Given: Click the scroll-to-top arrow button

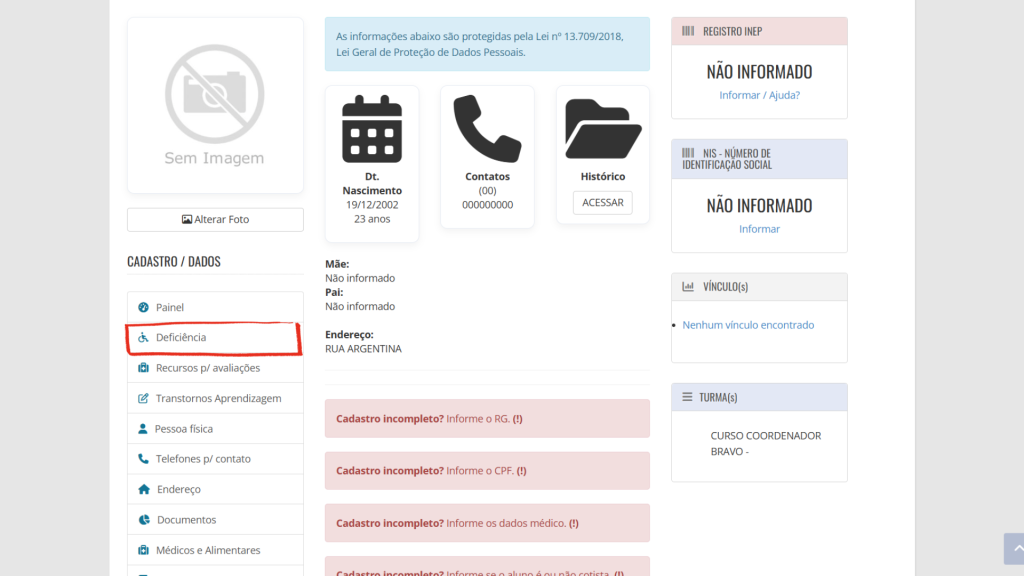Looking at the screenshot, I should 1013,549.
